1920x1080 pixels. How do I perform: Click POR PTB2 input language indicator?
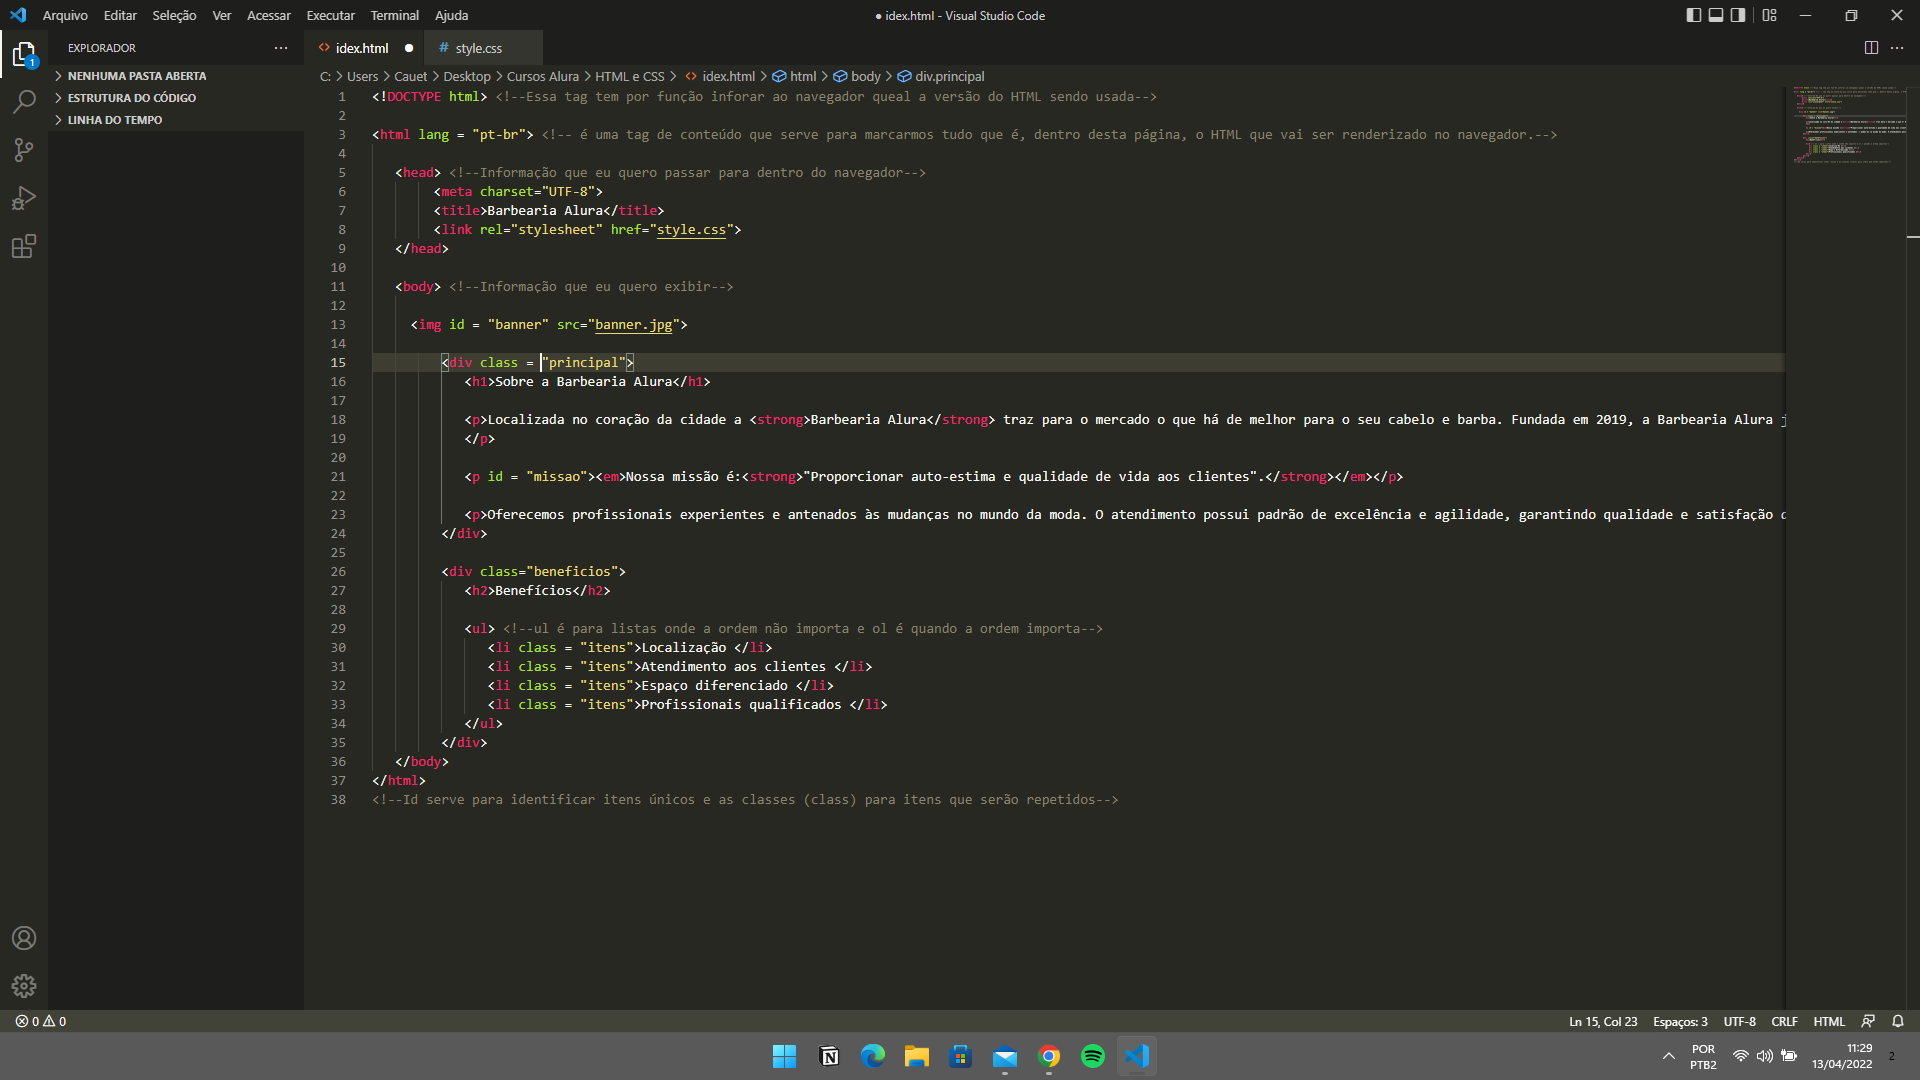click(1703, 1056)
